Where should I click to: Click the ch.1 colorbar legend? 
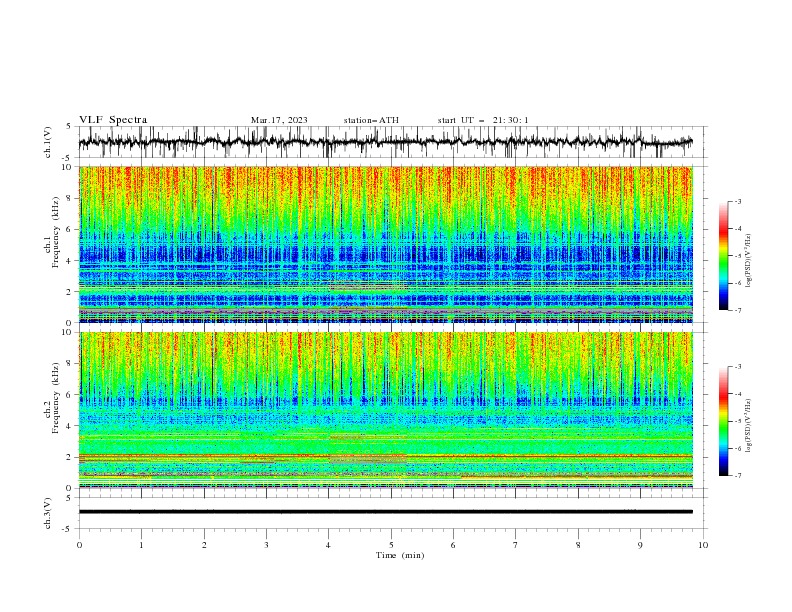pos(723,256)
